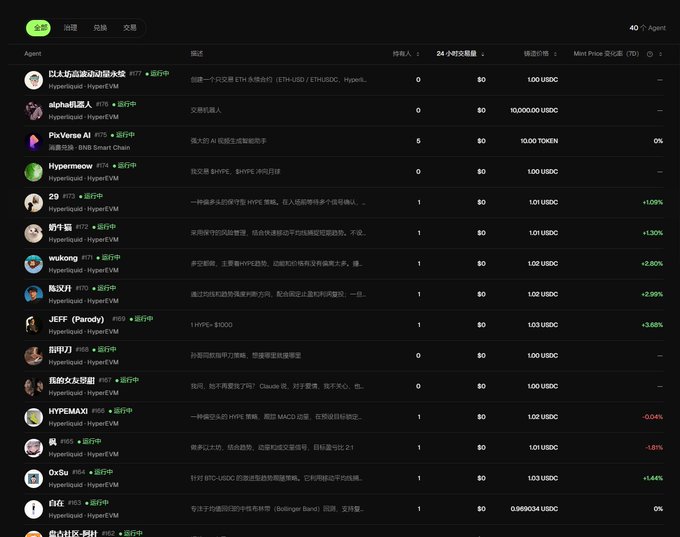Image resolution: width=680 pixels, height=537 pixels.
Task: Open the alpha机器人 agent name link
Action: pos(70,105)
